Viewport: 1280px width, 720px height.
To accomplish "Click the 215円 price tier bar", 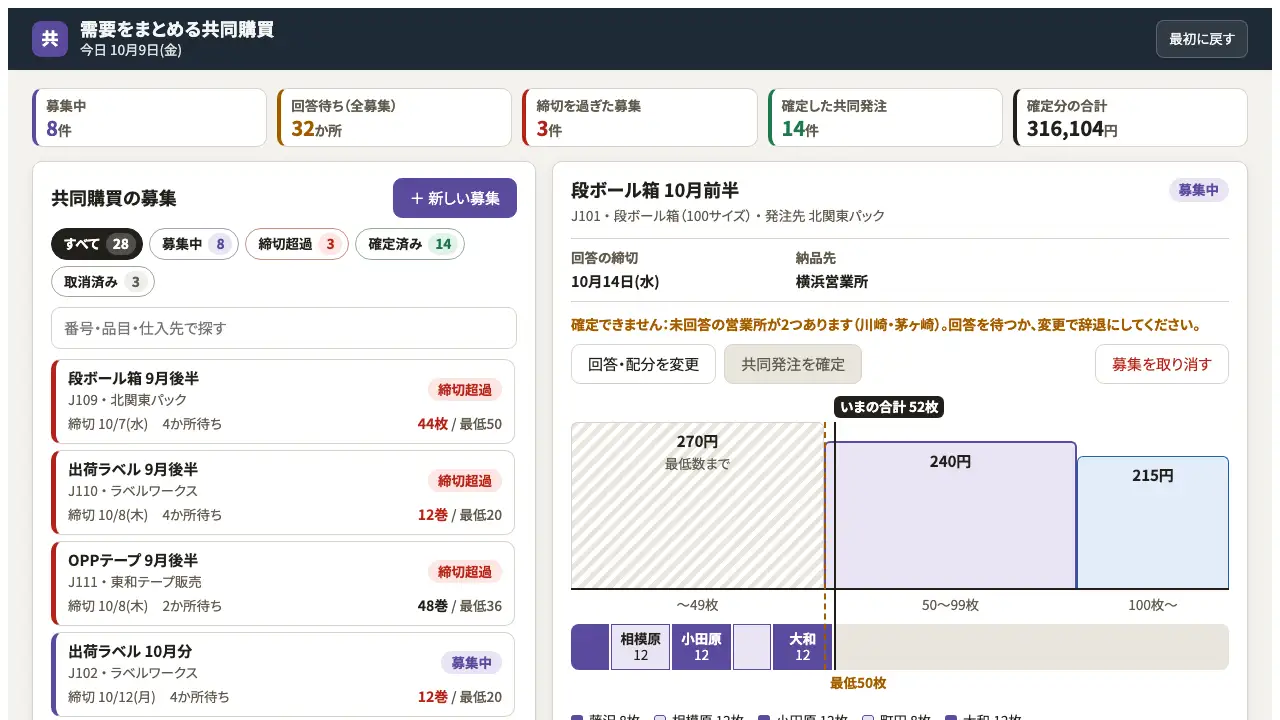I will [x=1153, y=522].
